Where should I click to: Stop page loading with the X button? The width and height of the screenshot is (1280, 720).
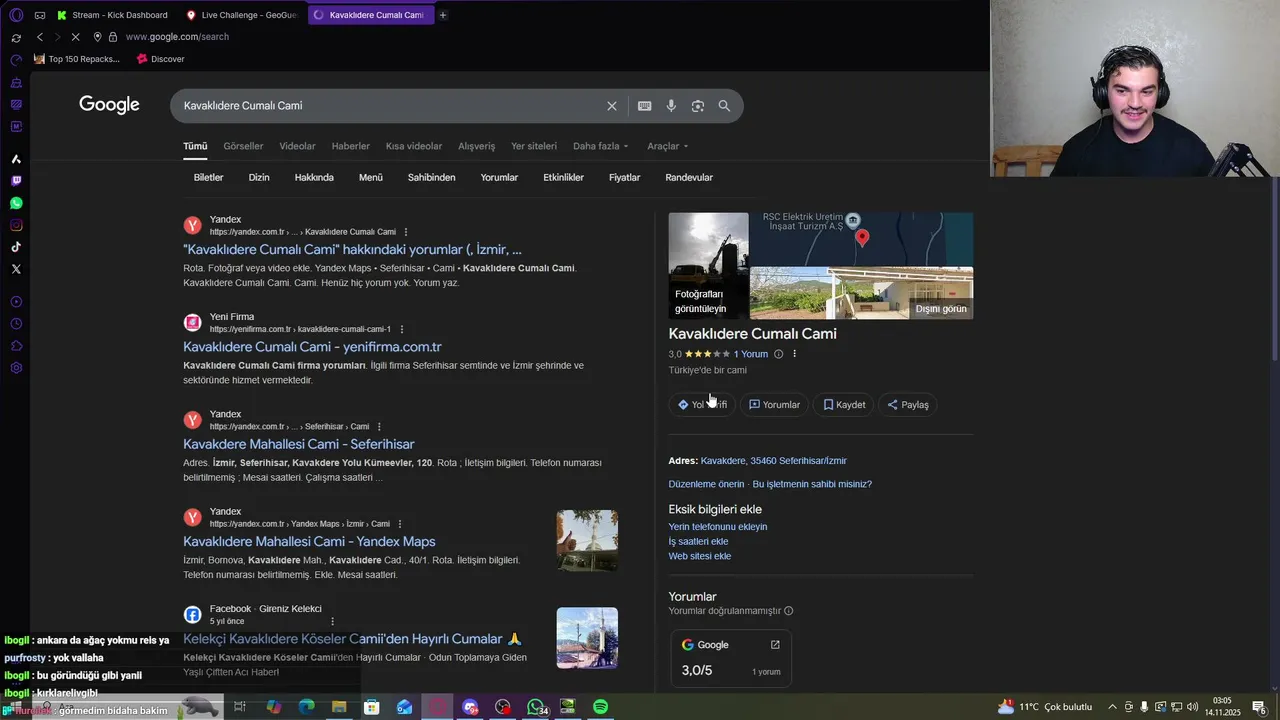76,37
